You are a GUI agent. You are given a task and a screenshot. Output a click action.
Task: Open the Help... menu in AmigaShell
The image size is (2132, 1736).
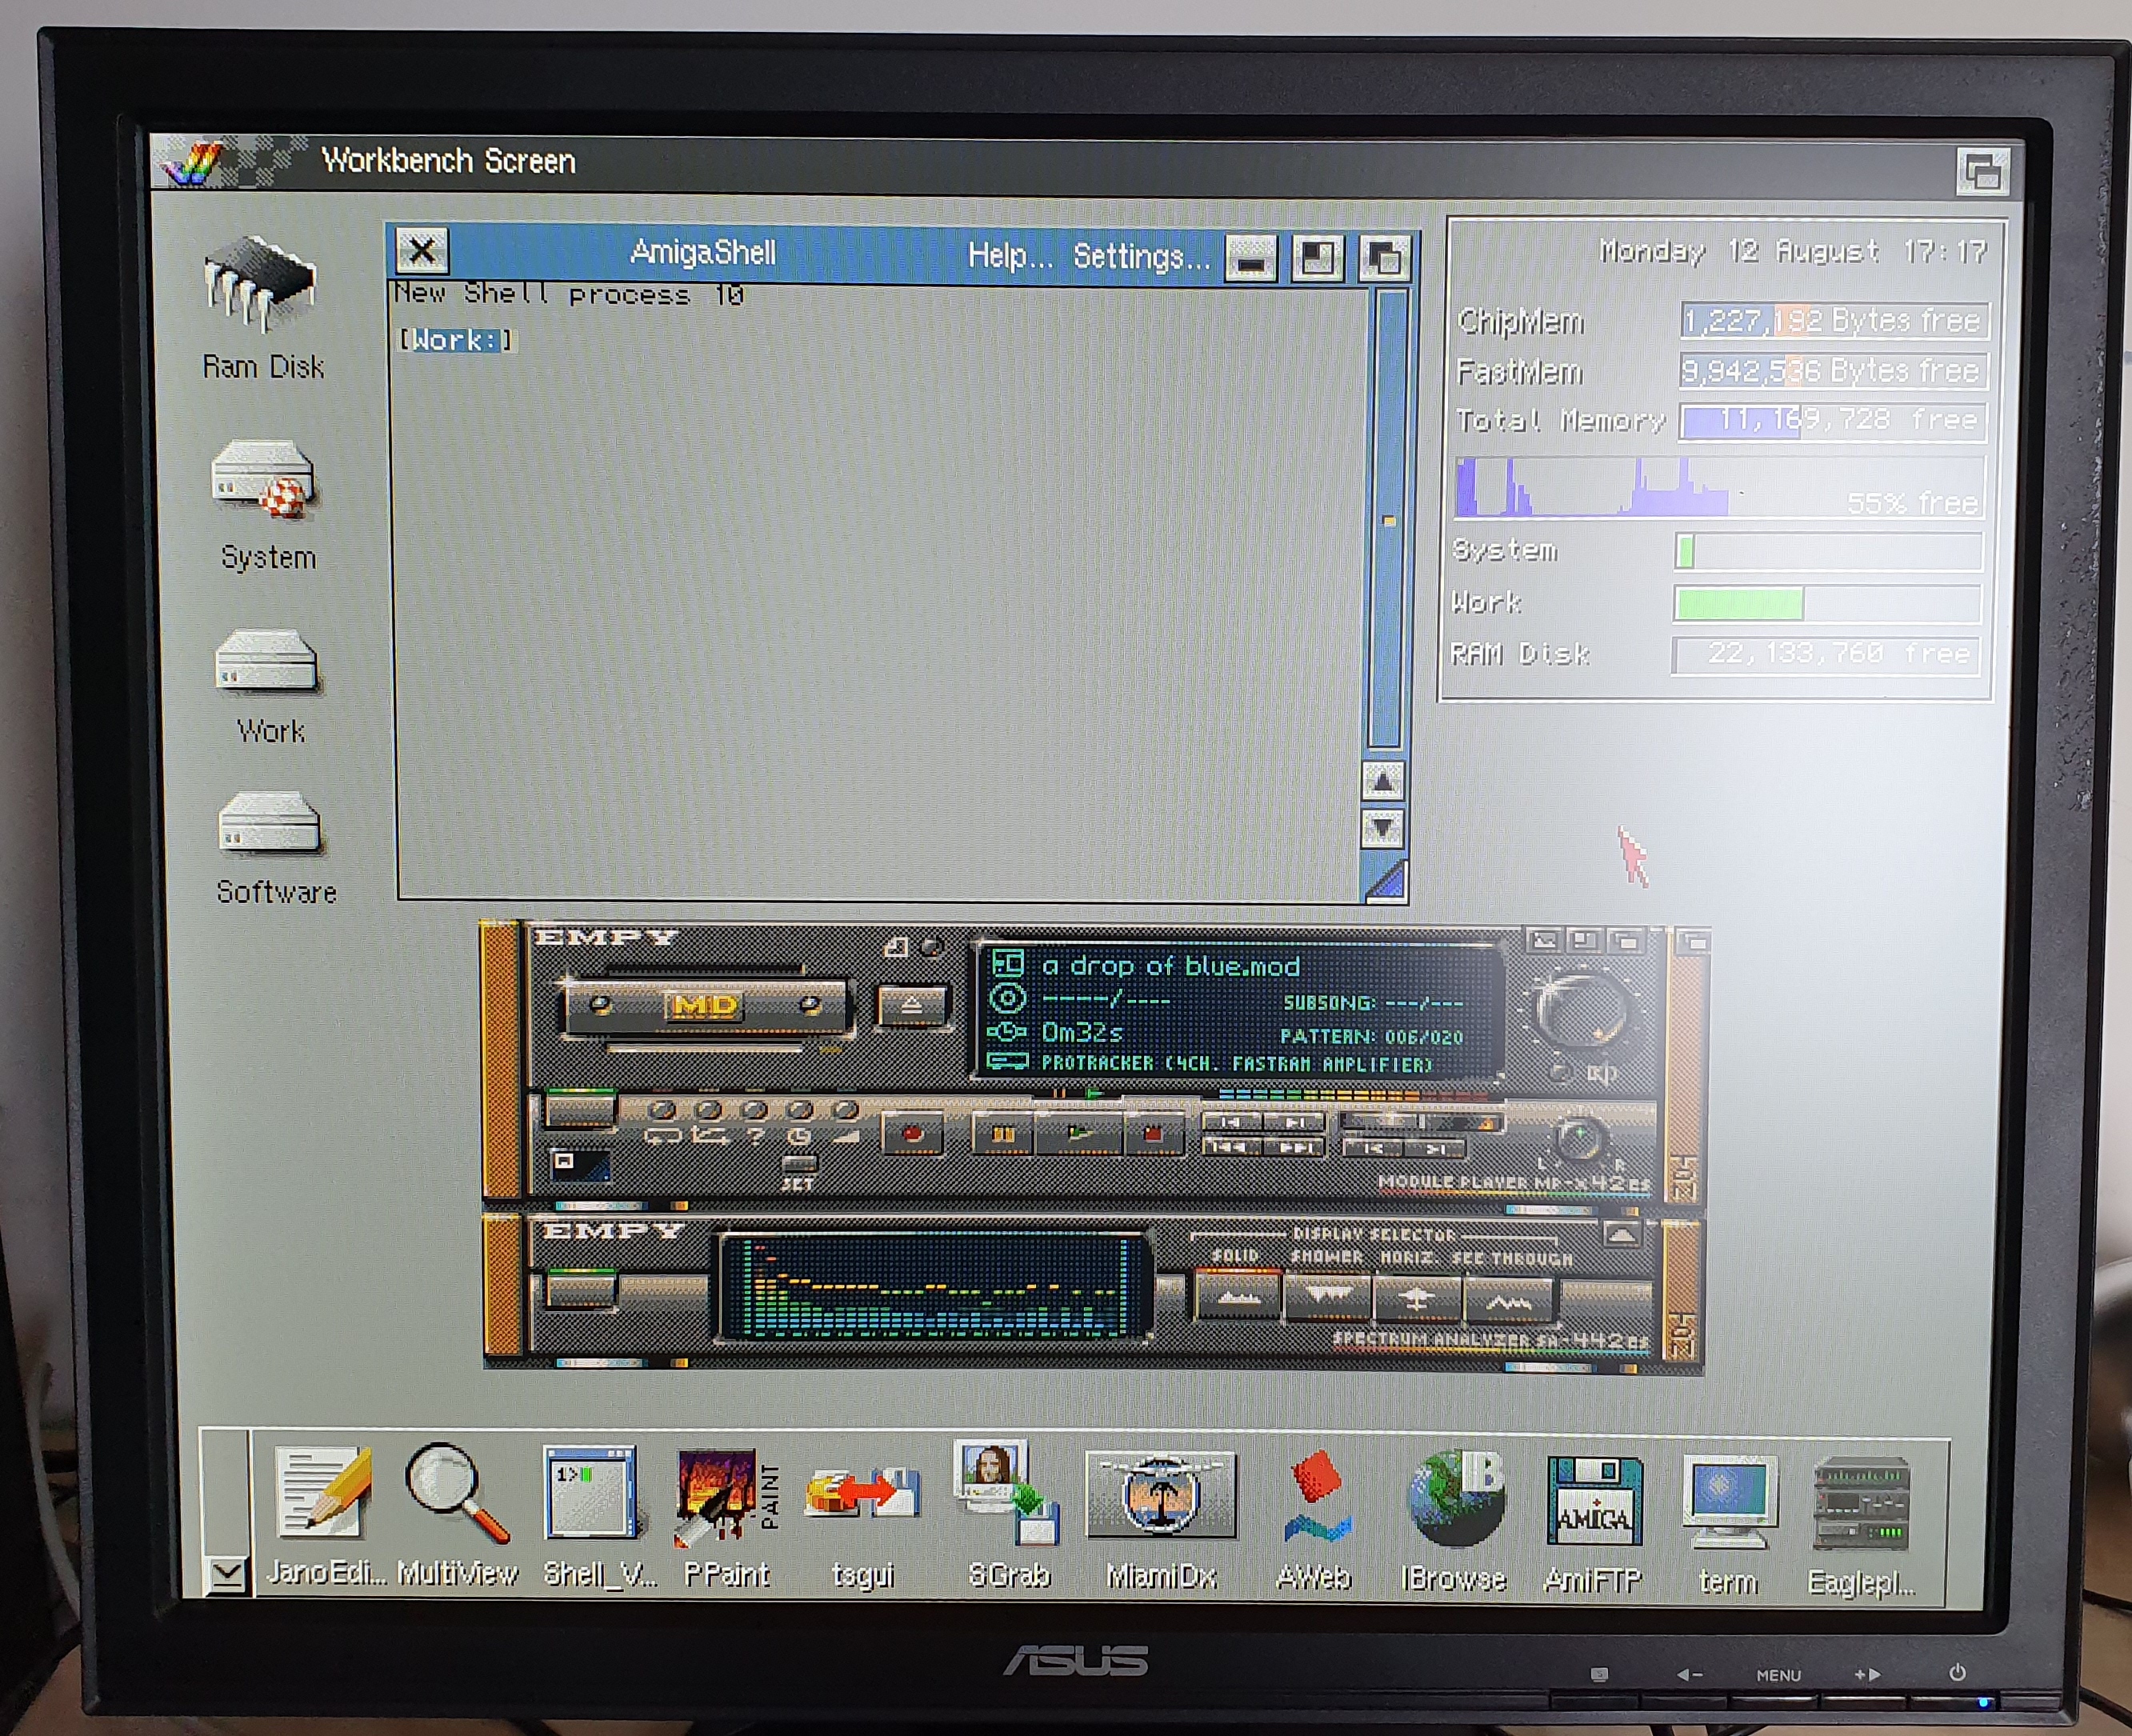[x=1010, y=256]
